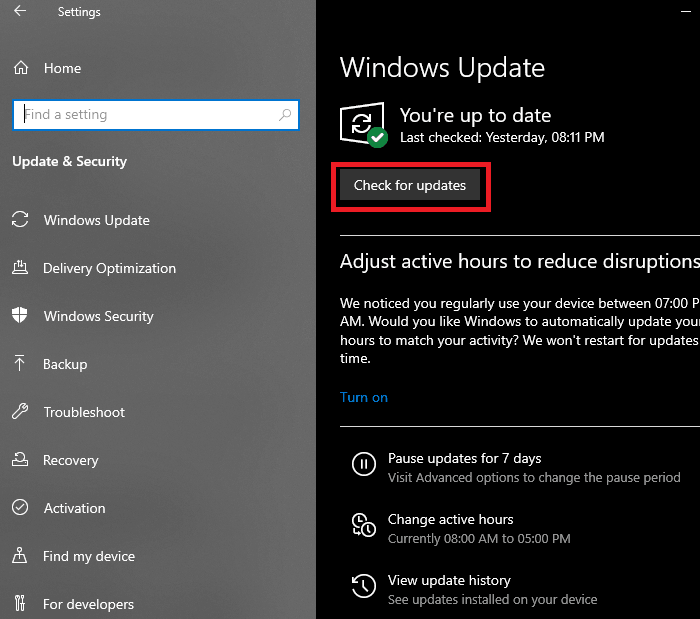Click the Backup upload arrow icon
The height and width of the screenshot is (619, 700).
(x=19, y=363)
